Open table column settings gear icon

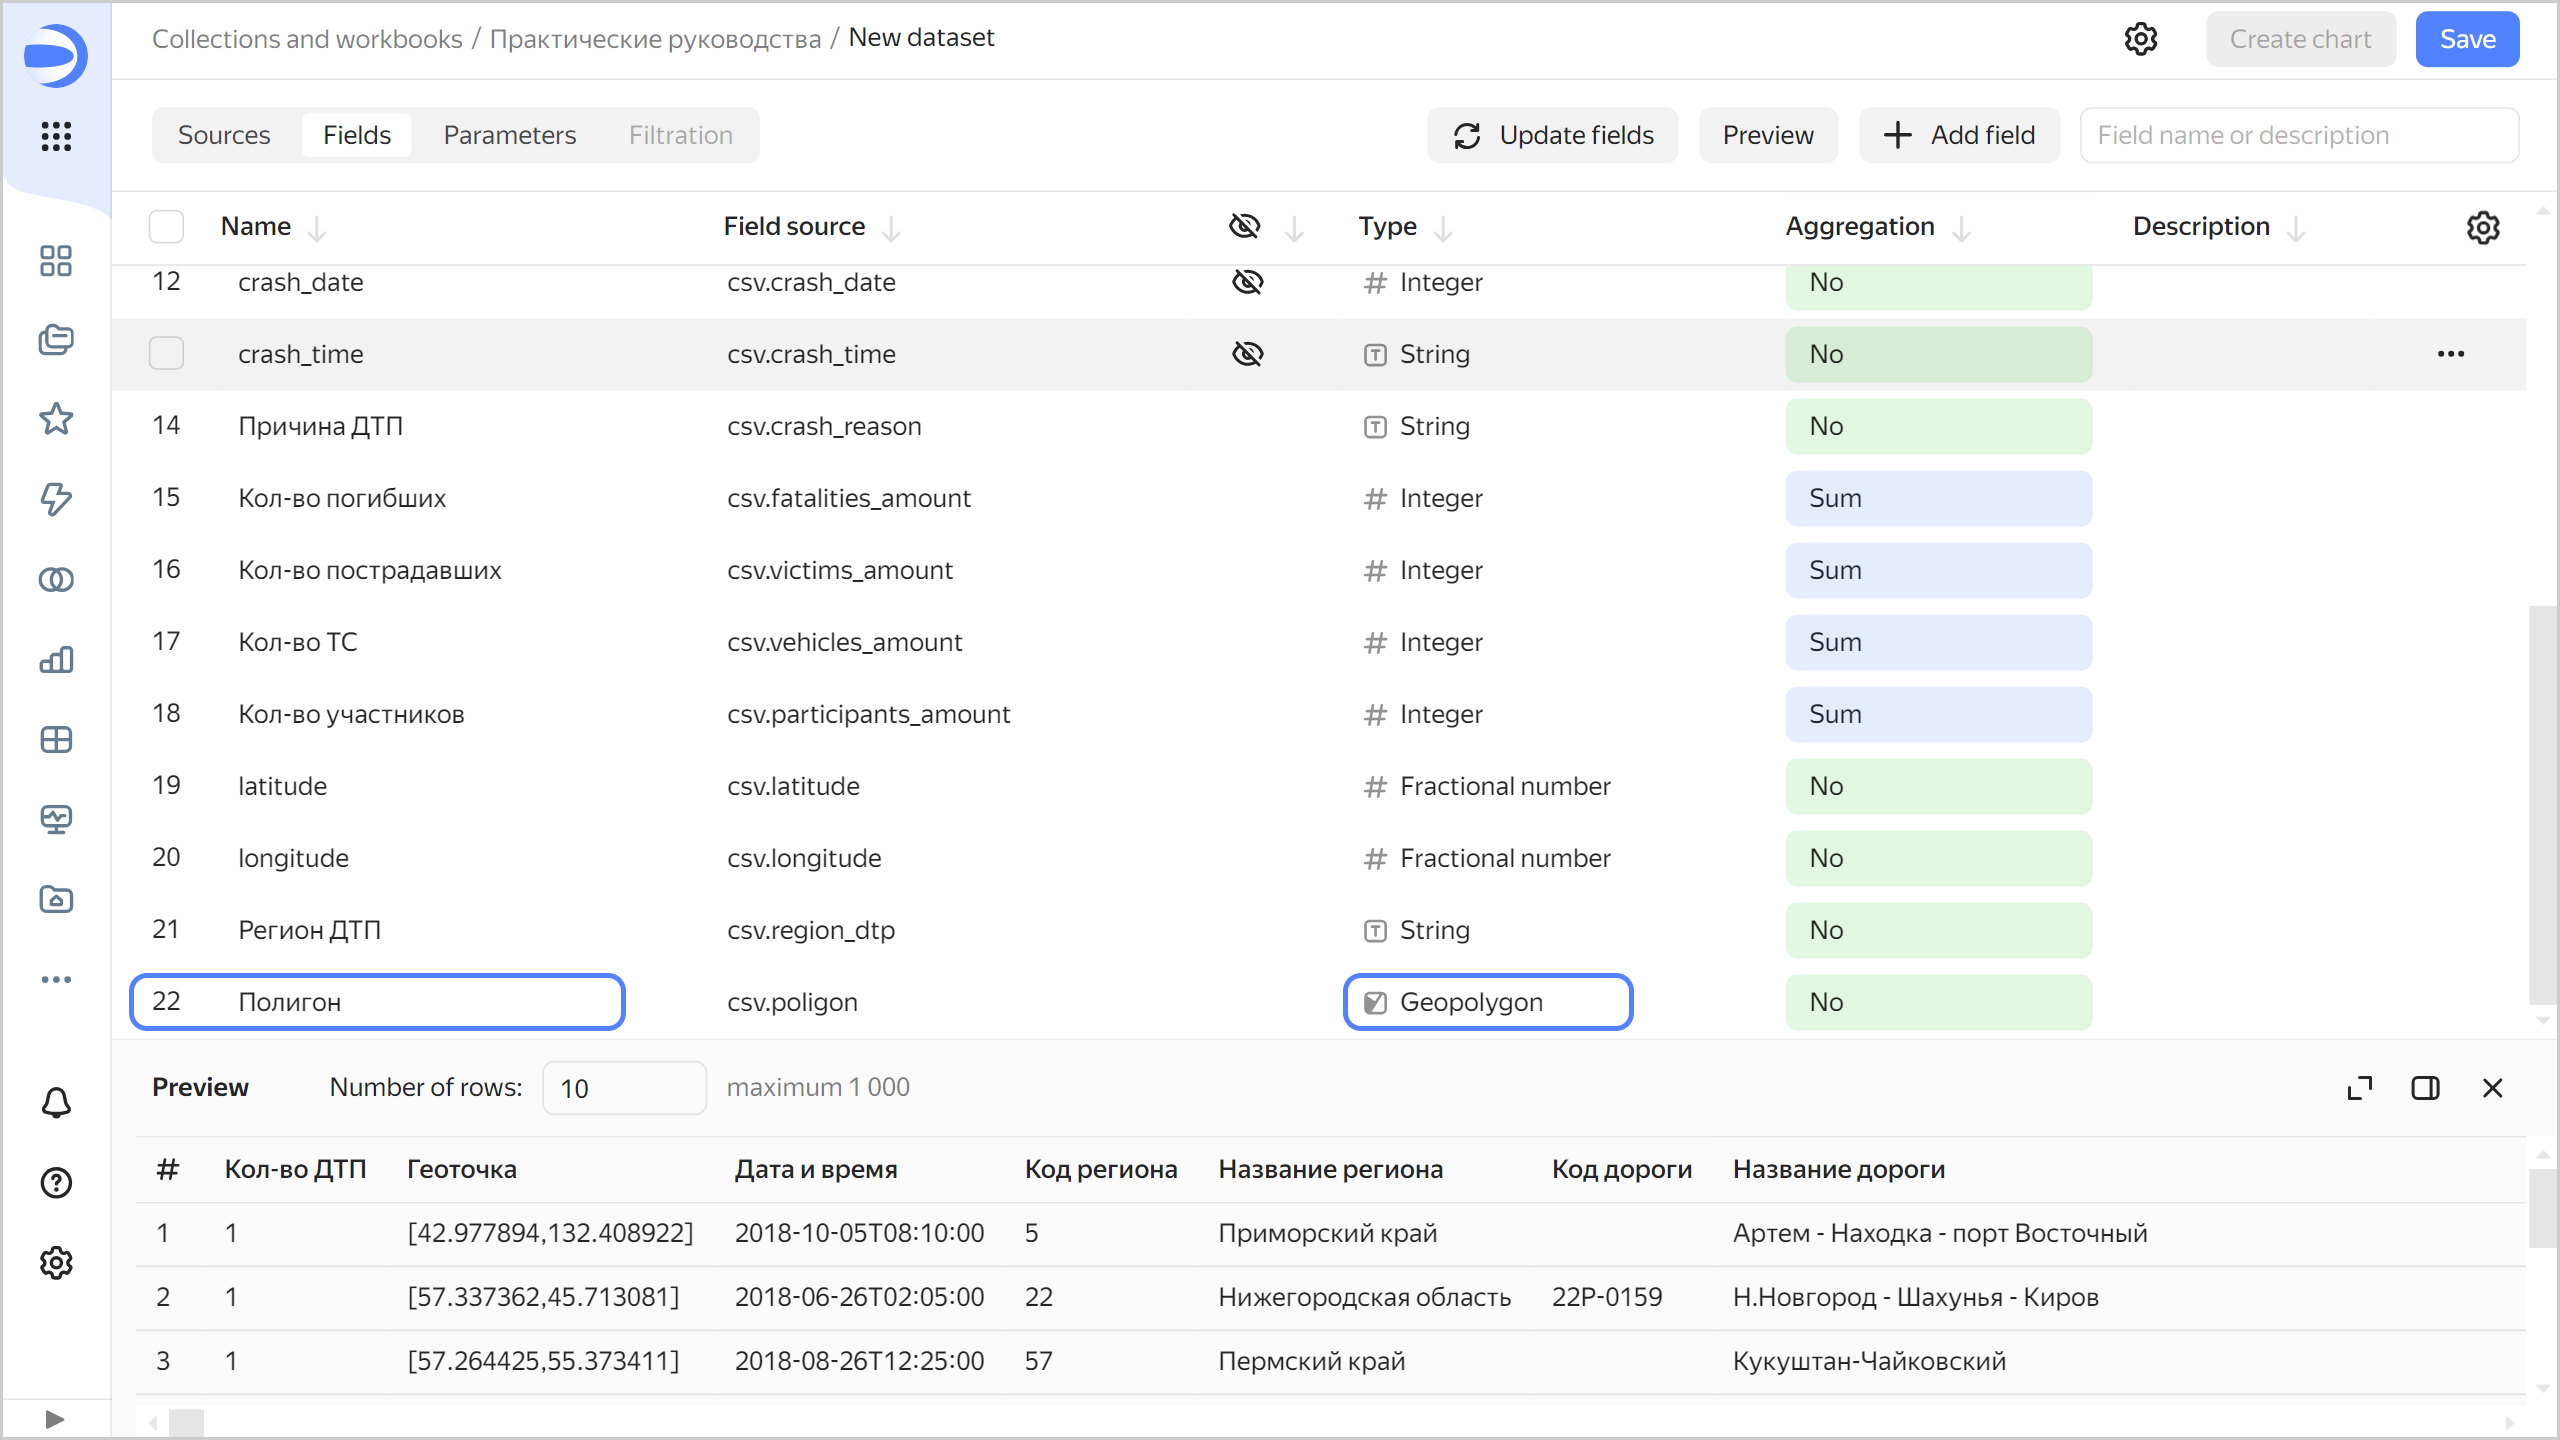pos(2483,228)
